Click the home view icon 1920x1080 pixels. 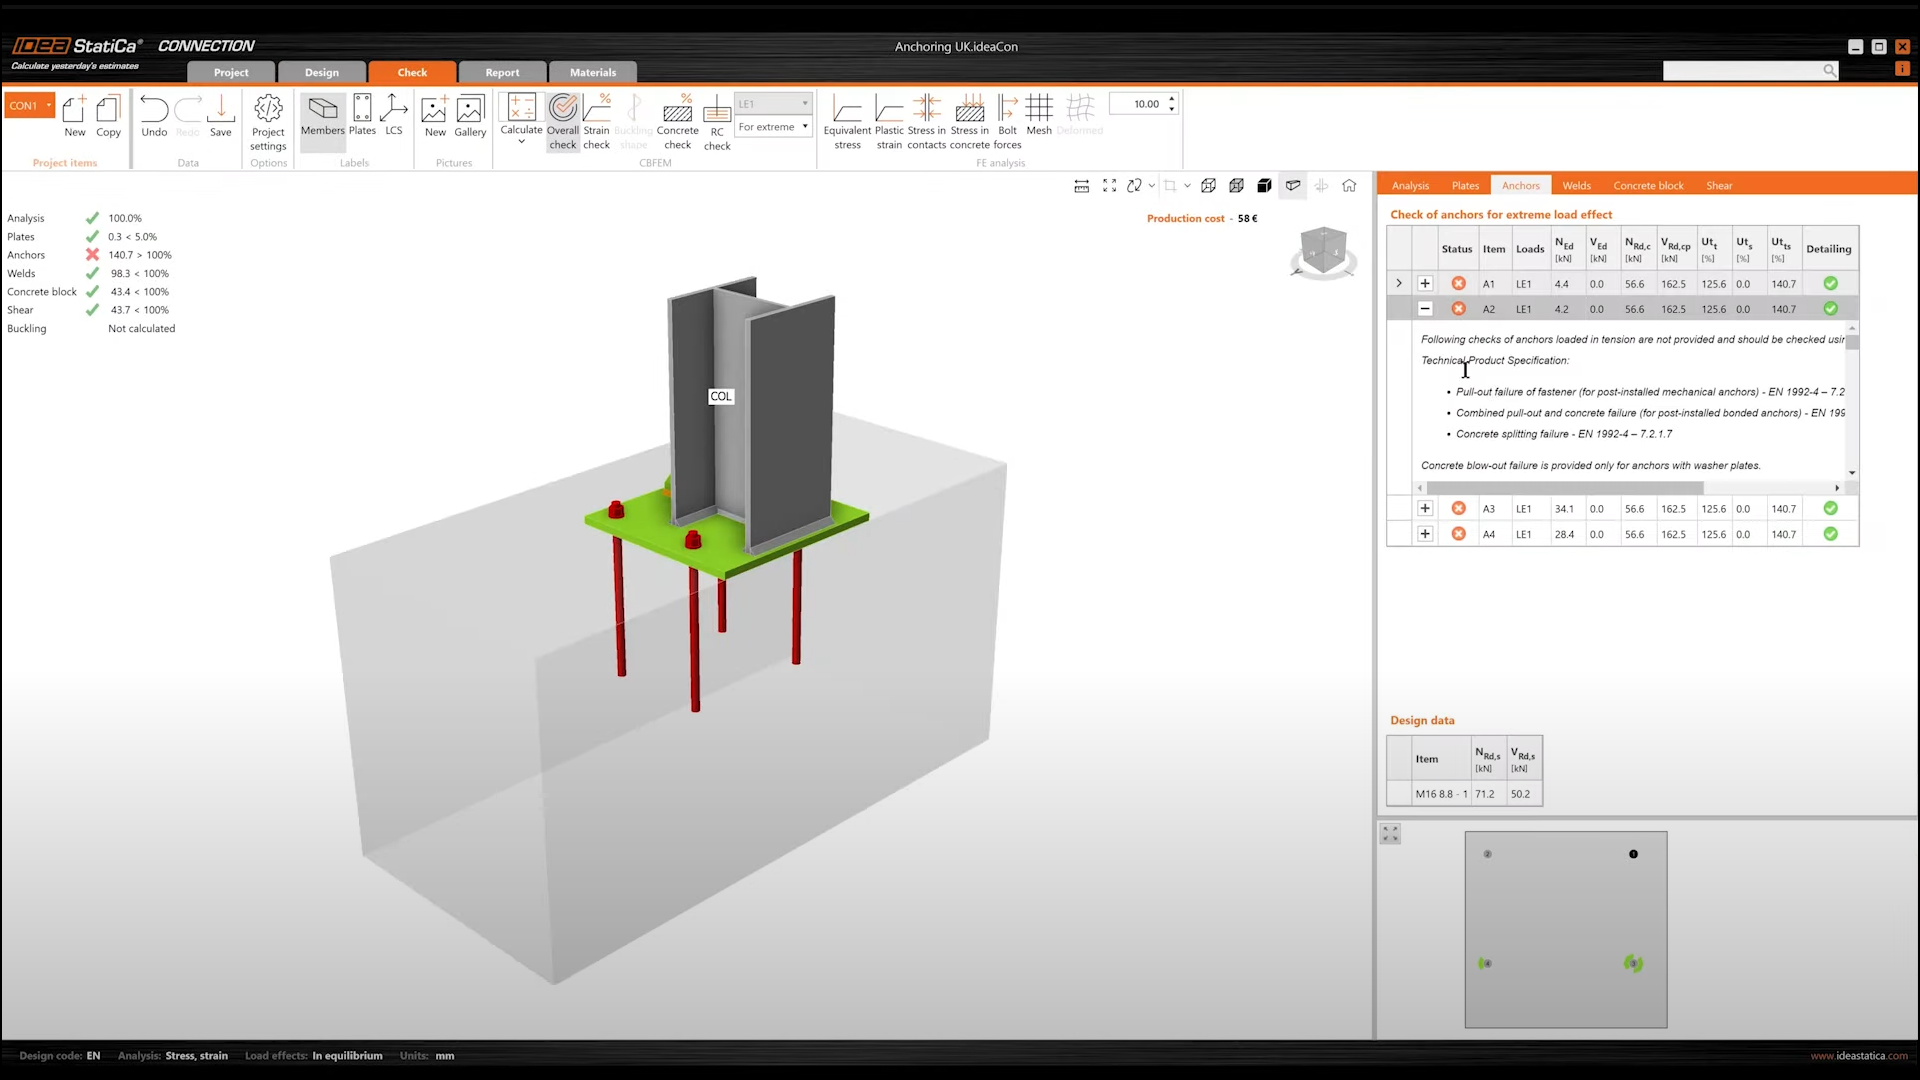1349,185
